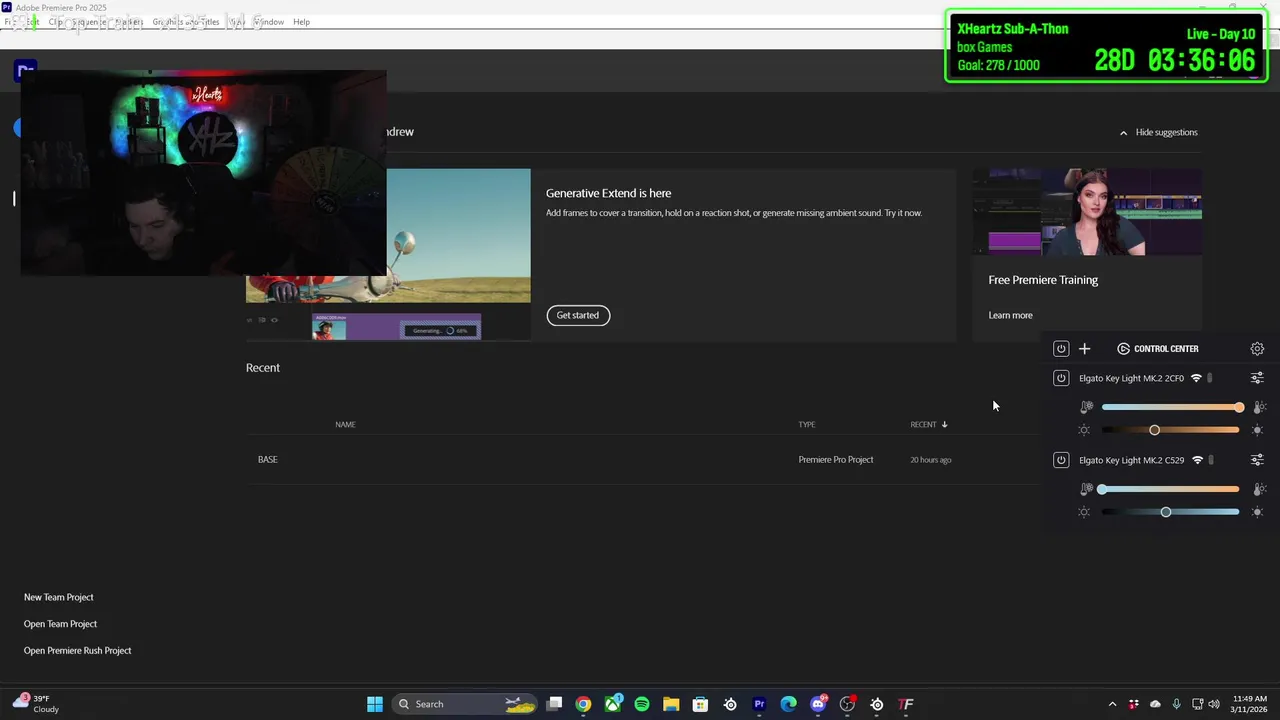Open volume control in system tray
The image size is (1280, 720).
click(x=1216, y=704)
